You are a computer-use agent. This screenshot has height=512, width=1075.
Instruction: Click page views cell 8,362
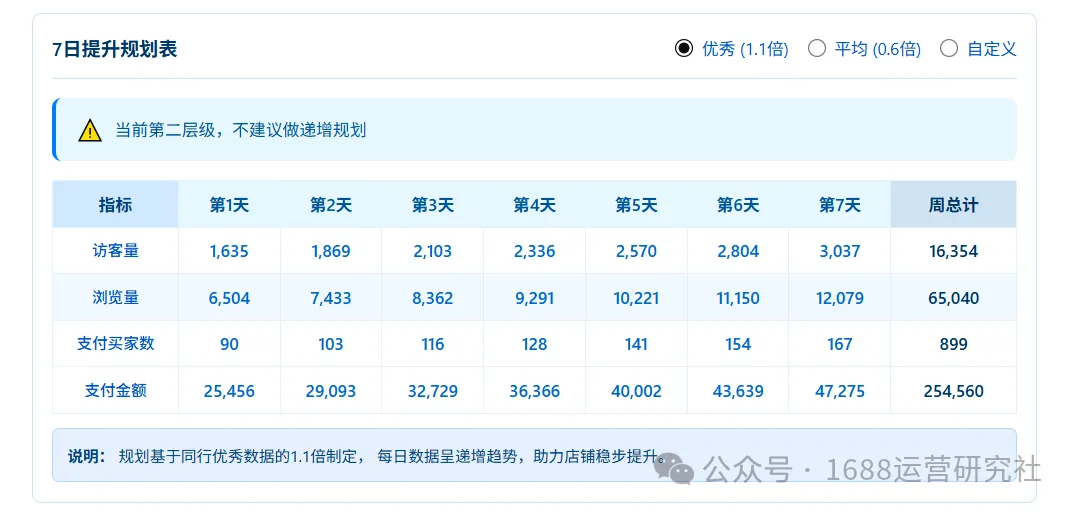point(433,298)
